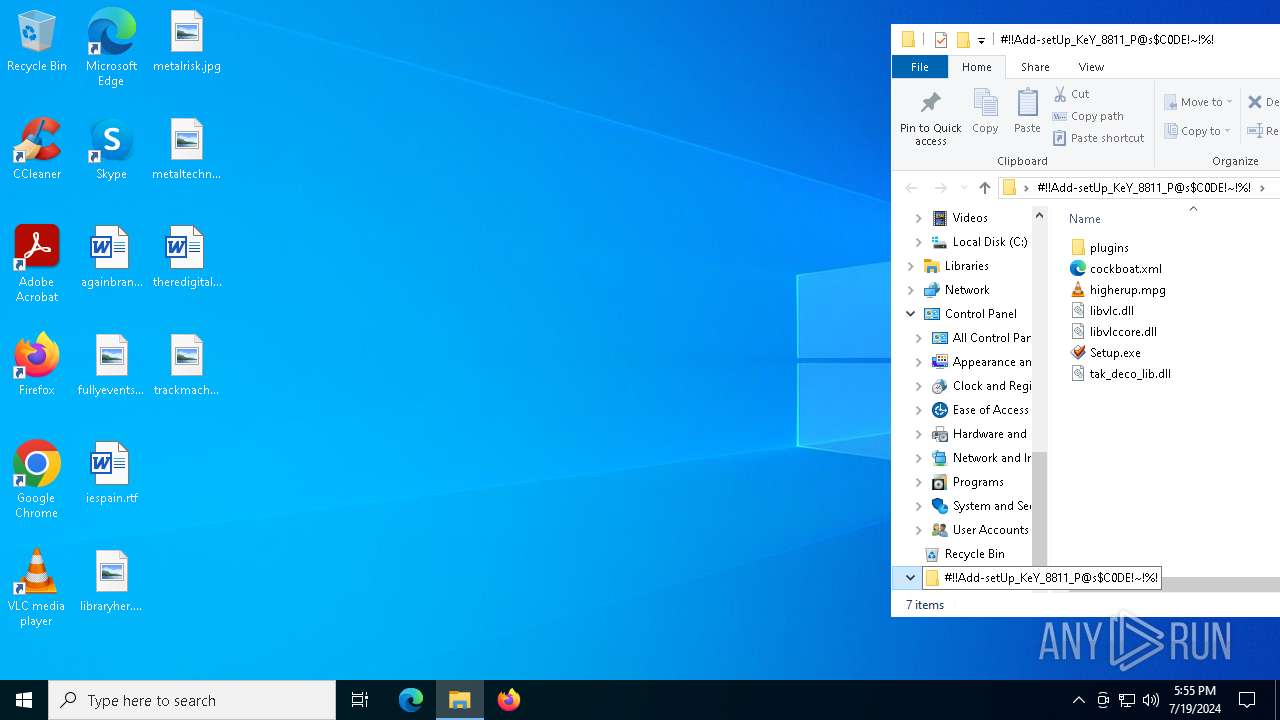Select the iespain.rtf document on the desktop
The image size is (1280, 720).
pos(111,474)
